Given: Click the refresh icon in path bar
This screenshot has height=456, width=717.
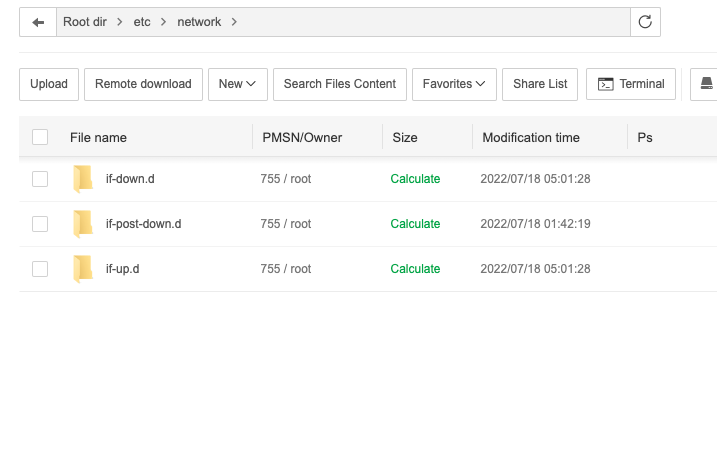Looking at the screenshot, I should click(x=645, y=22).
